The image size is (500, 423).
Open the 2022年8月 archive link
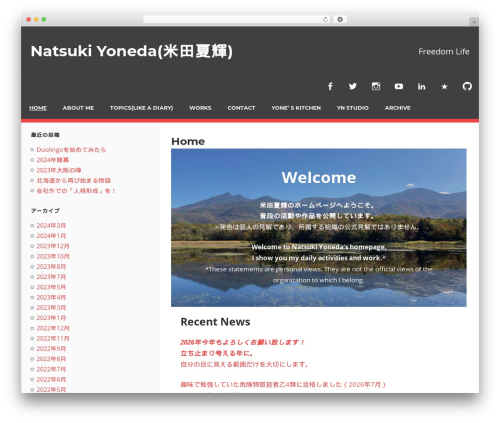click(x=51, y=359)
